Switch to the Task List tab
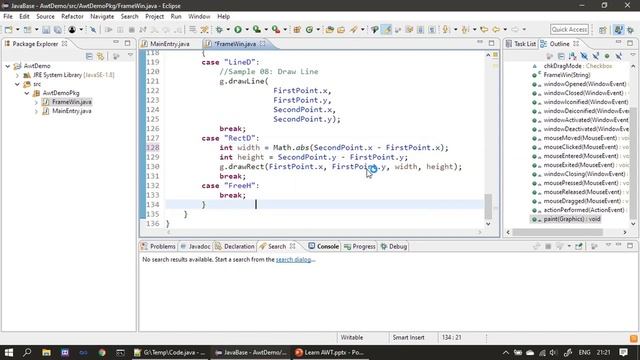 coord(521,44)
